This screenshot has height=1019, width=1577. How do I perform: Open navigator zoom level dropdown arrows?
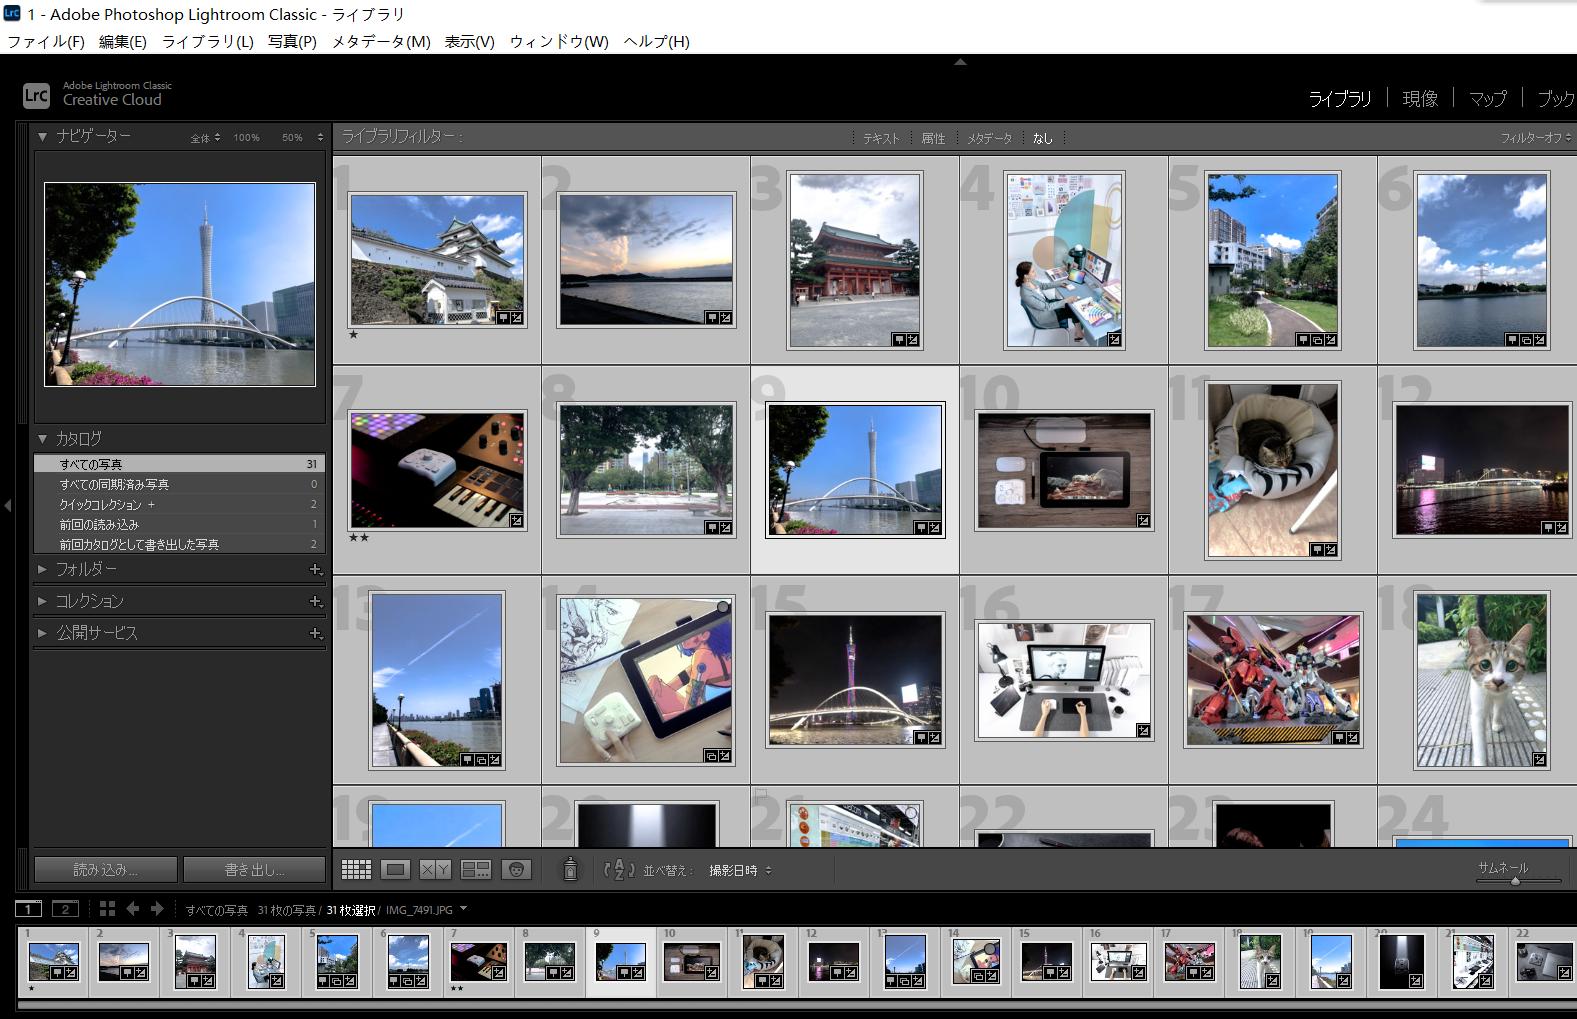click(320, 138)
